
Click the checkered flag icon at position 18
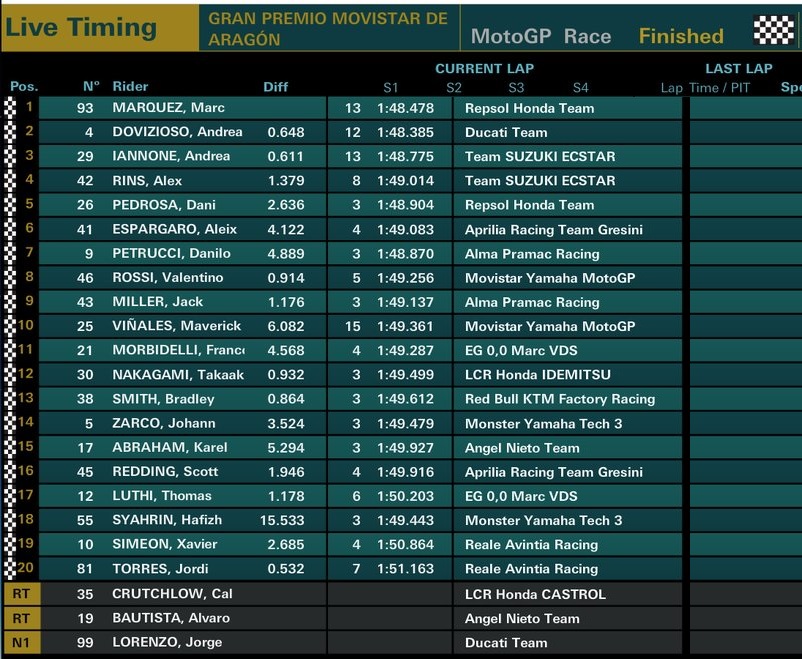(12, 520)
